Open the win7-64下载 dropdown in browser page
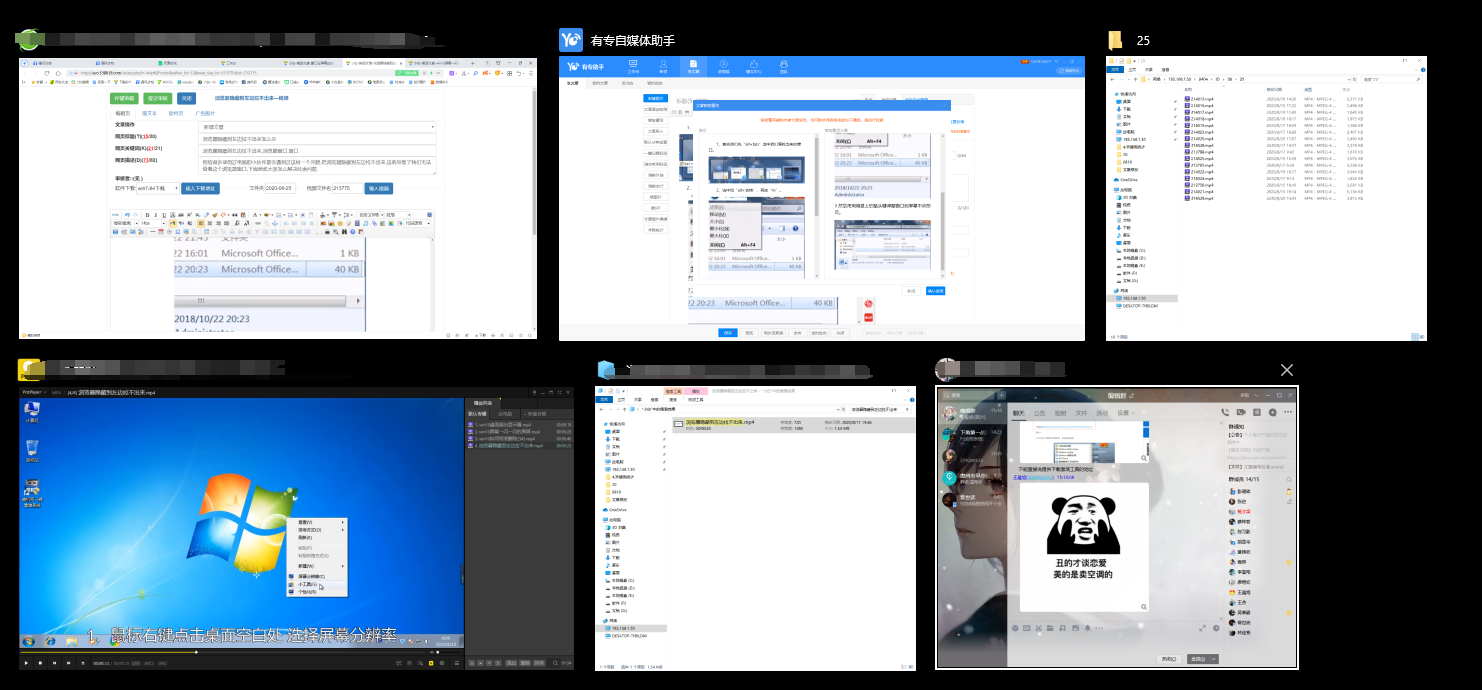 [x=157, y=188]
